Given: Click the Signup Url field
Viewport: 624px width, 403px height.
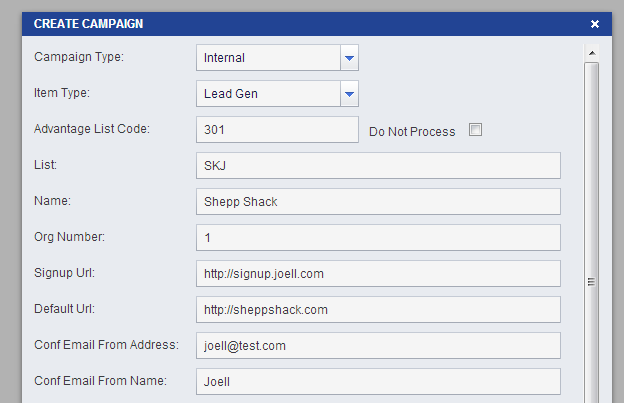Looking at the screenshot, I should click(378, 274).
